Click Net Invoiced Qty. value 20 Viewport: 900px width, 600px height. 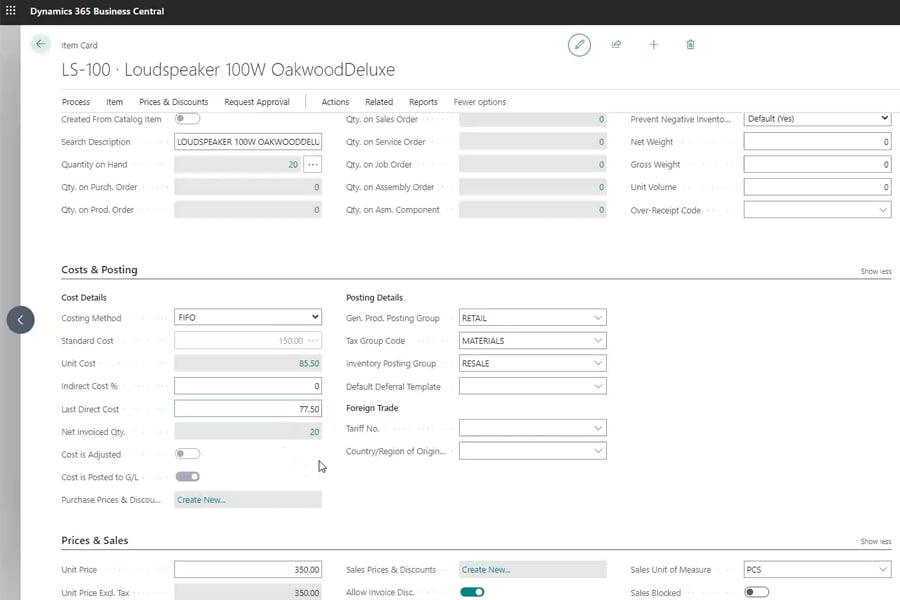pos(314,432)
